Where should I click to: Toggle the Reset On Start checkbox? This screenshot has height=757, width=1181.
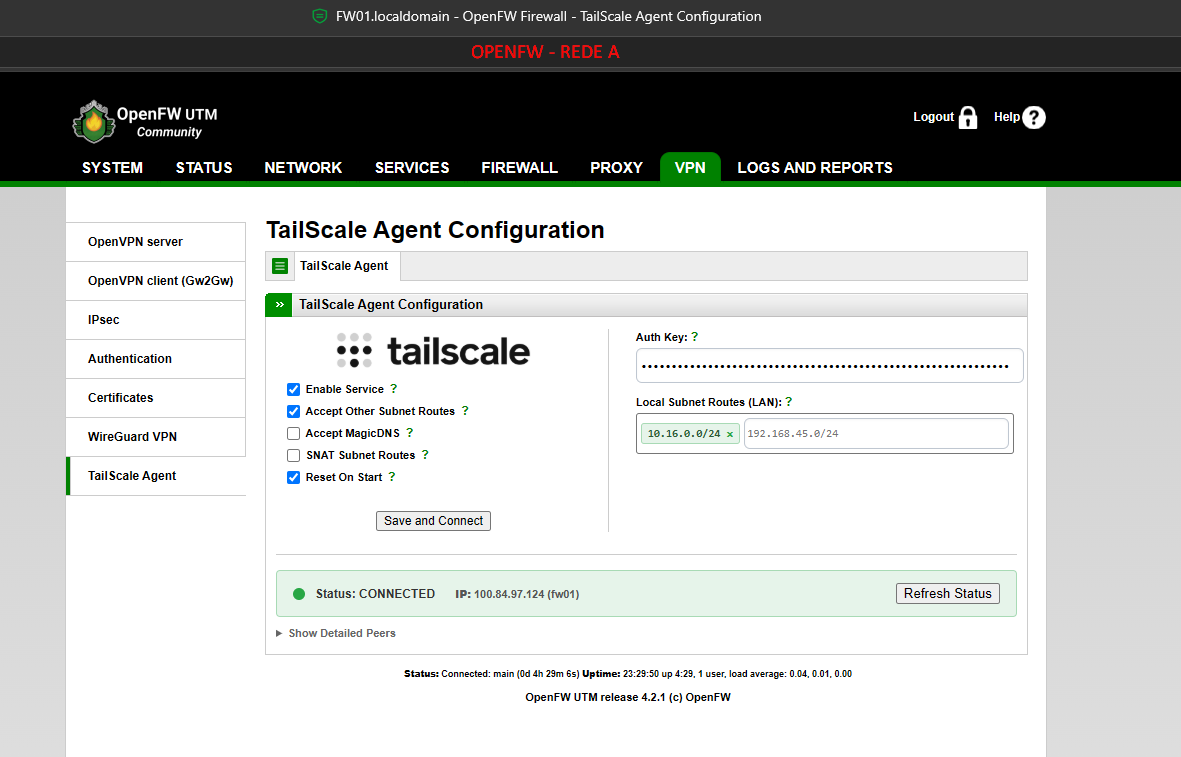tap(294, 477)
